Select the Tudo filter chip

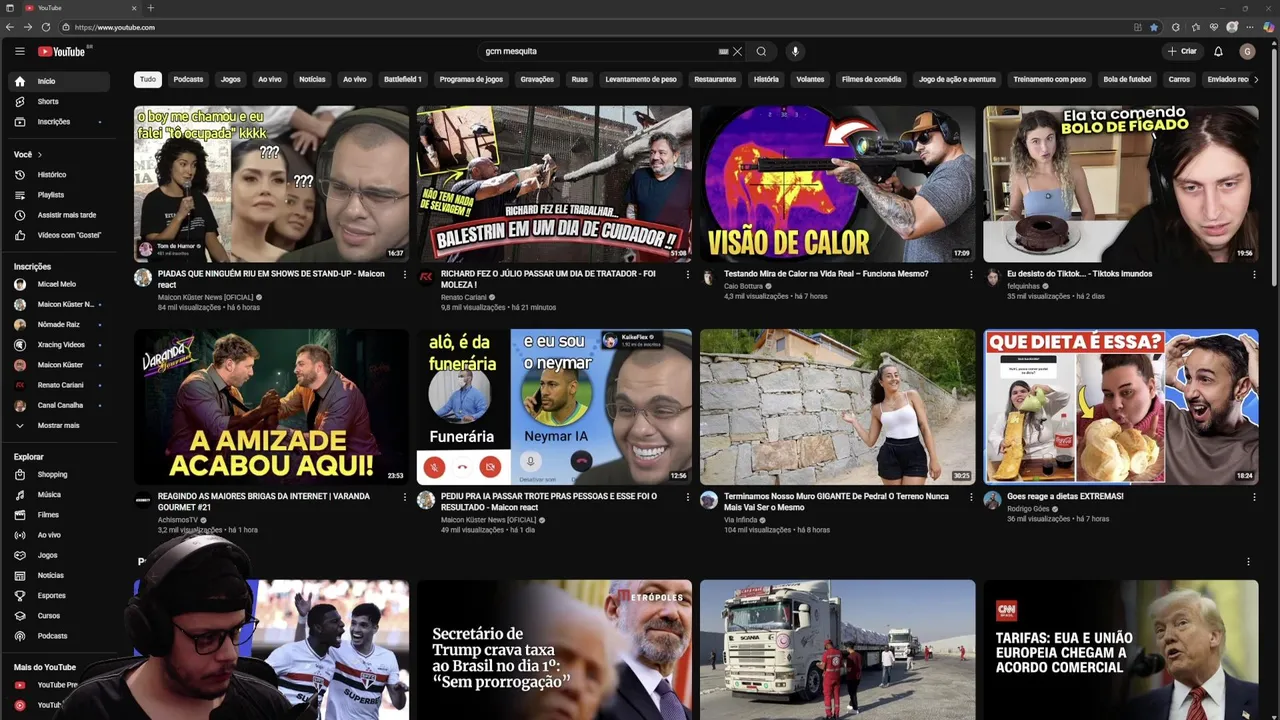coord(148,79)
